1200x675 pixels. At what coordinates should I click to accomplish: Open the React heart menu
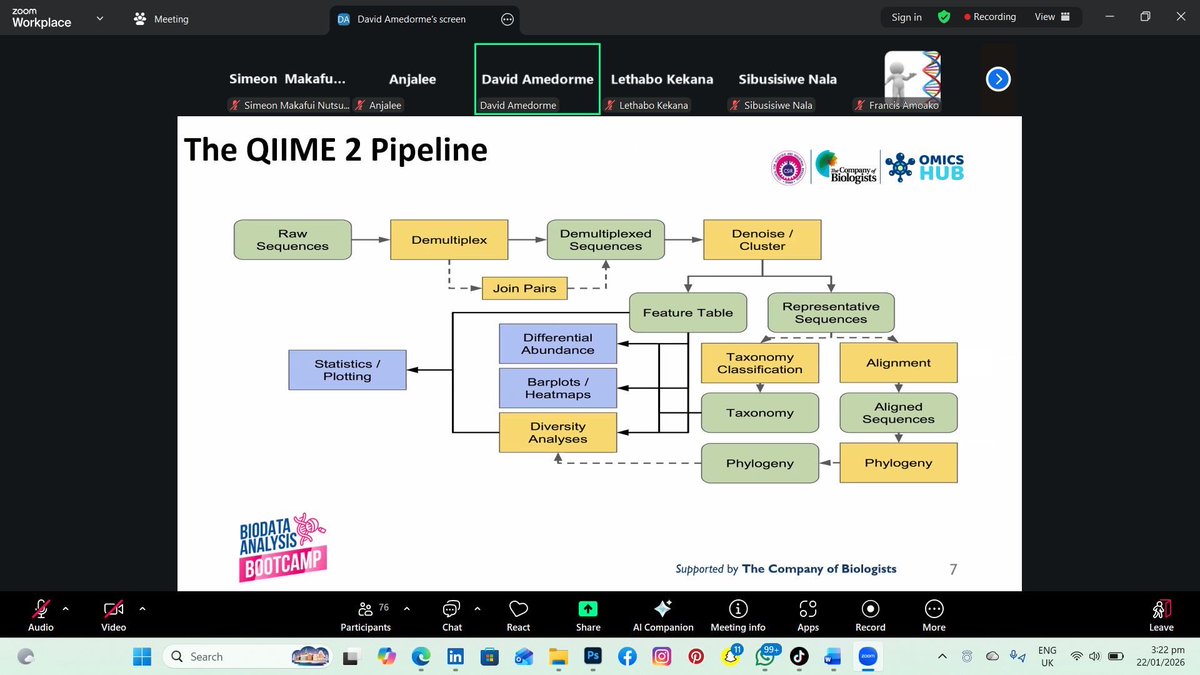pyautogui.click(x=518, y=615)
